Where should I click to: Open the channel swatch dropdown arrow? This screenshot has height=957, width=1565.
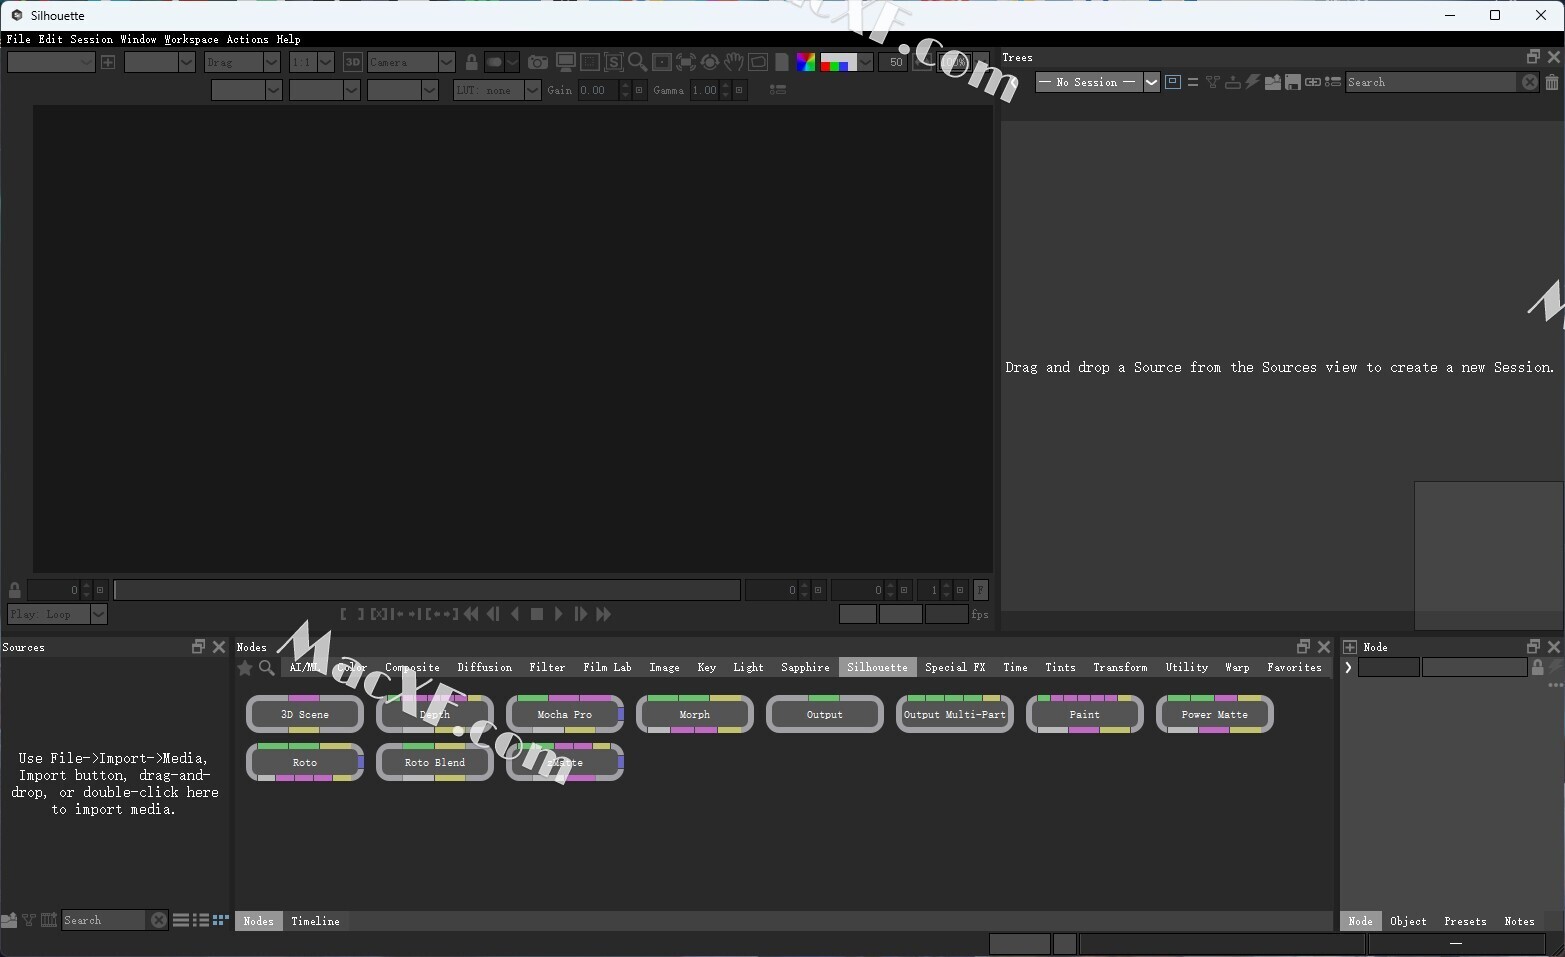point(866,62)
